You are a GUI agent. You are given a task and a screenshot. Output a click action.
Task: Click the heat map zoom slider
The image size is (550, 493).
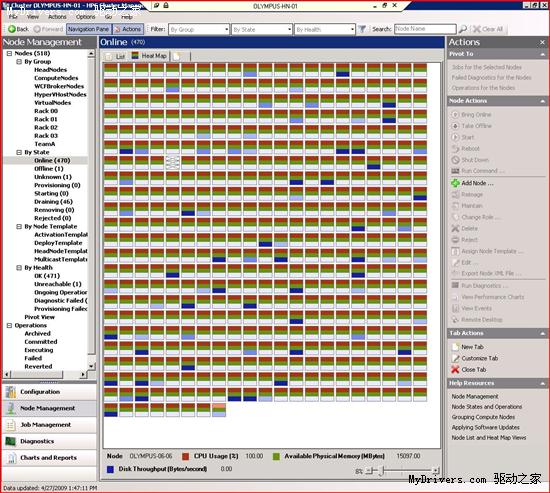(401, 471)
